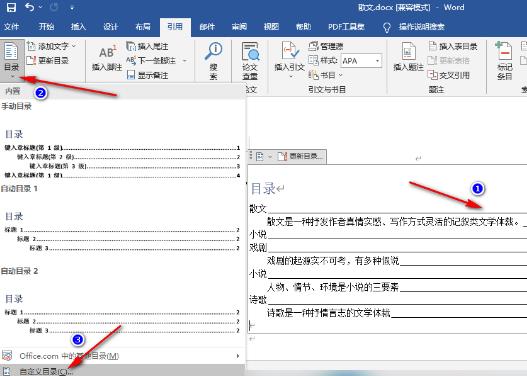Click the 标记条目 icon

[504, 51]
